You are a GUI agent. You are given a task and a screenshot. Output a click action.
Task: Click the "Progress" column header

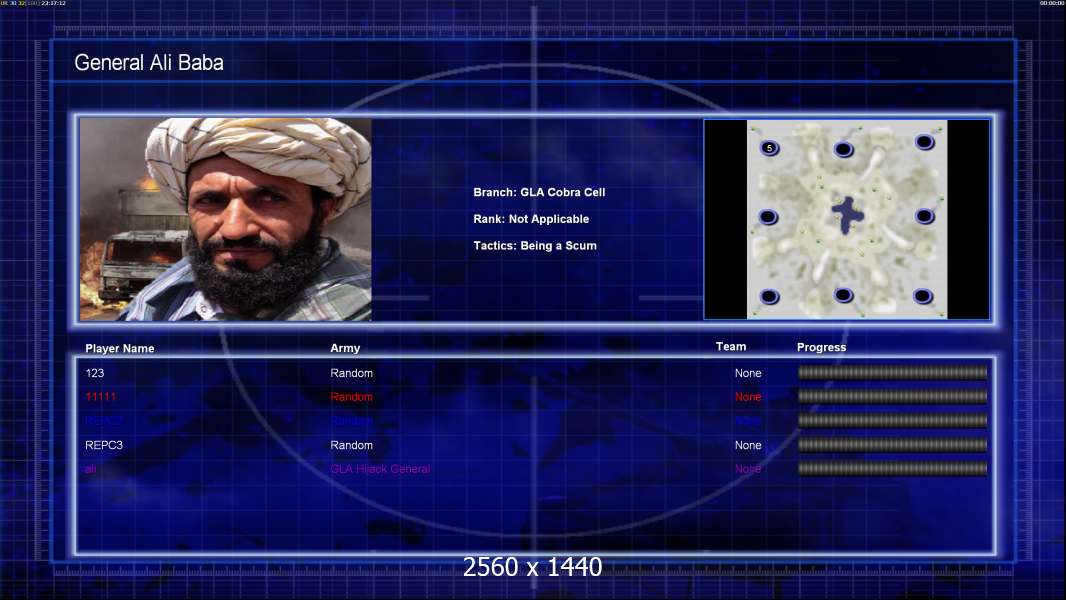pos(821,347)
